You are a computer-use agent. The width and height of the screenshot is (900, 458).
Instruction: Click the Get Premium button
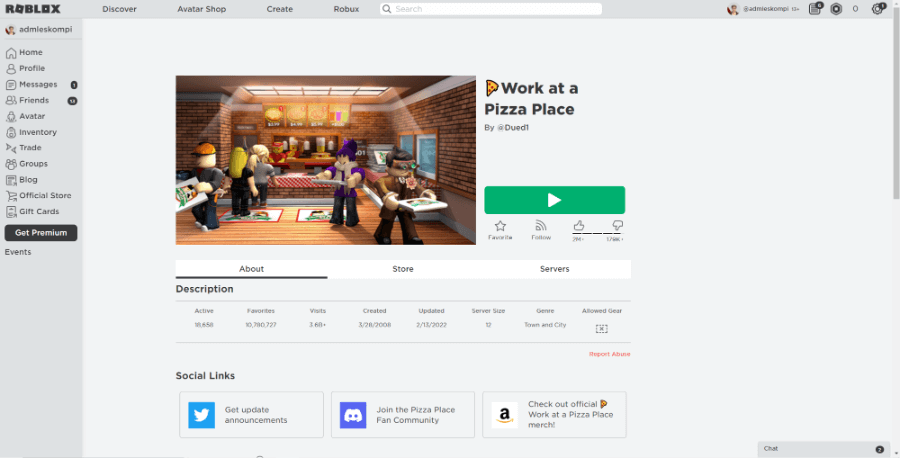point(41,232)
